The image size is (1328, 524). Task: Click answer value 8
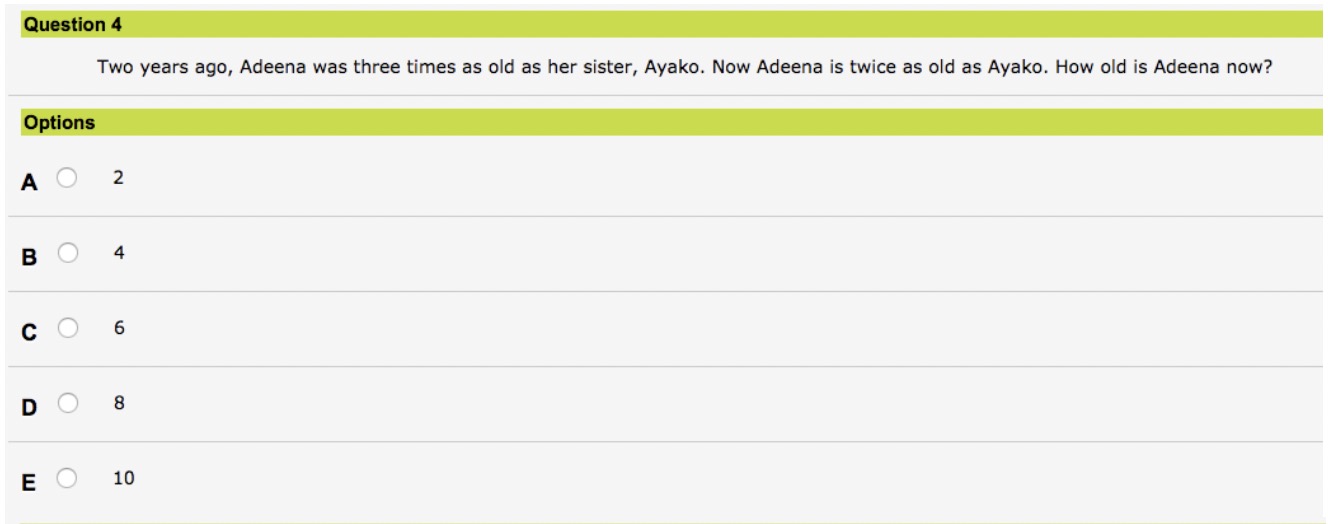tap(118, 404)
